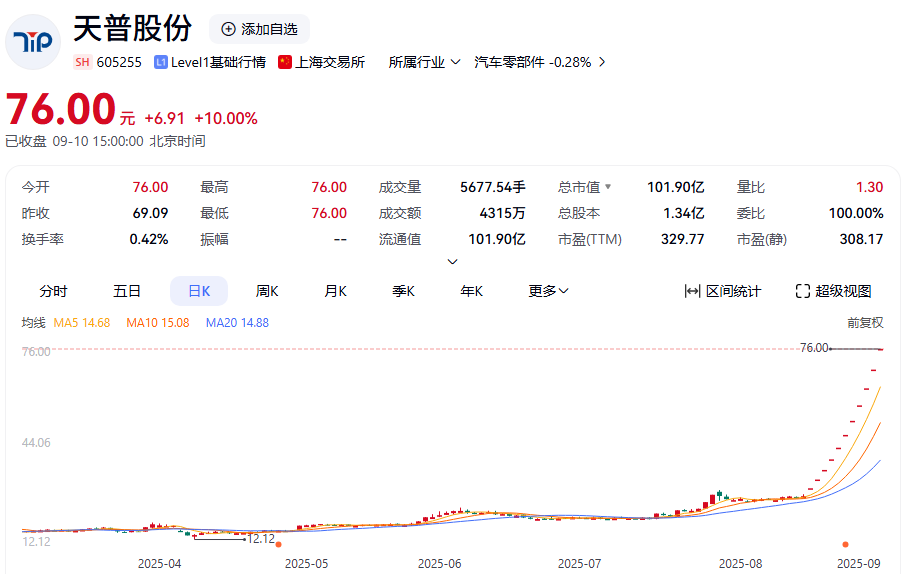Click 已收盘 09-10 15:00:00 status text
Image resolution: width=906 pixels, height=574 pixels.
click(x=105, y=141)
